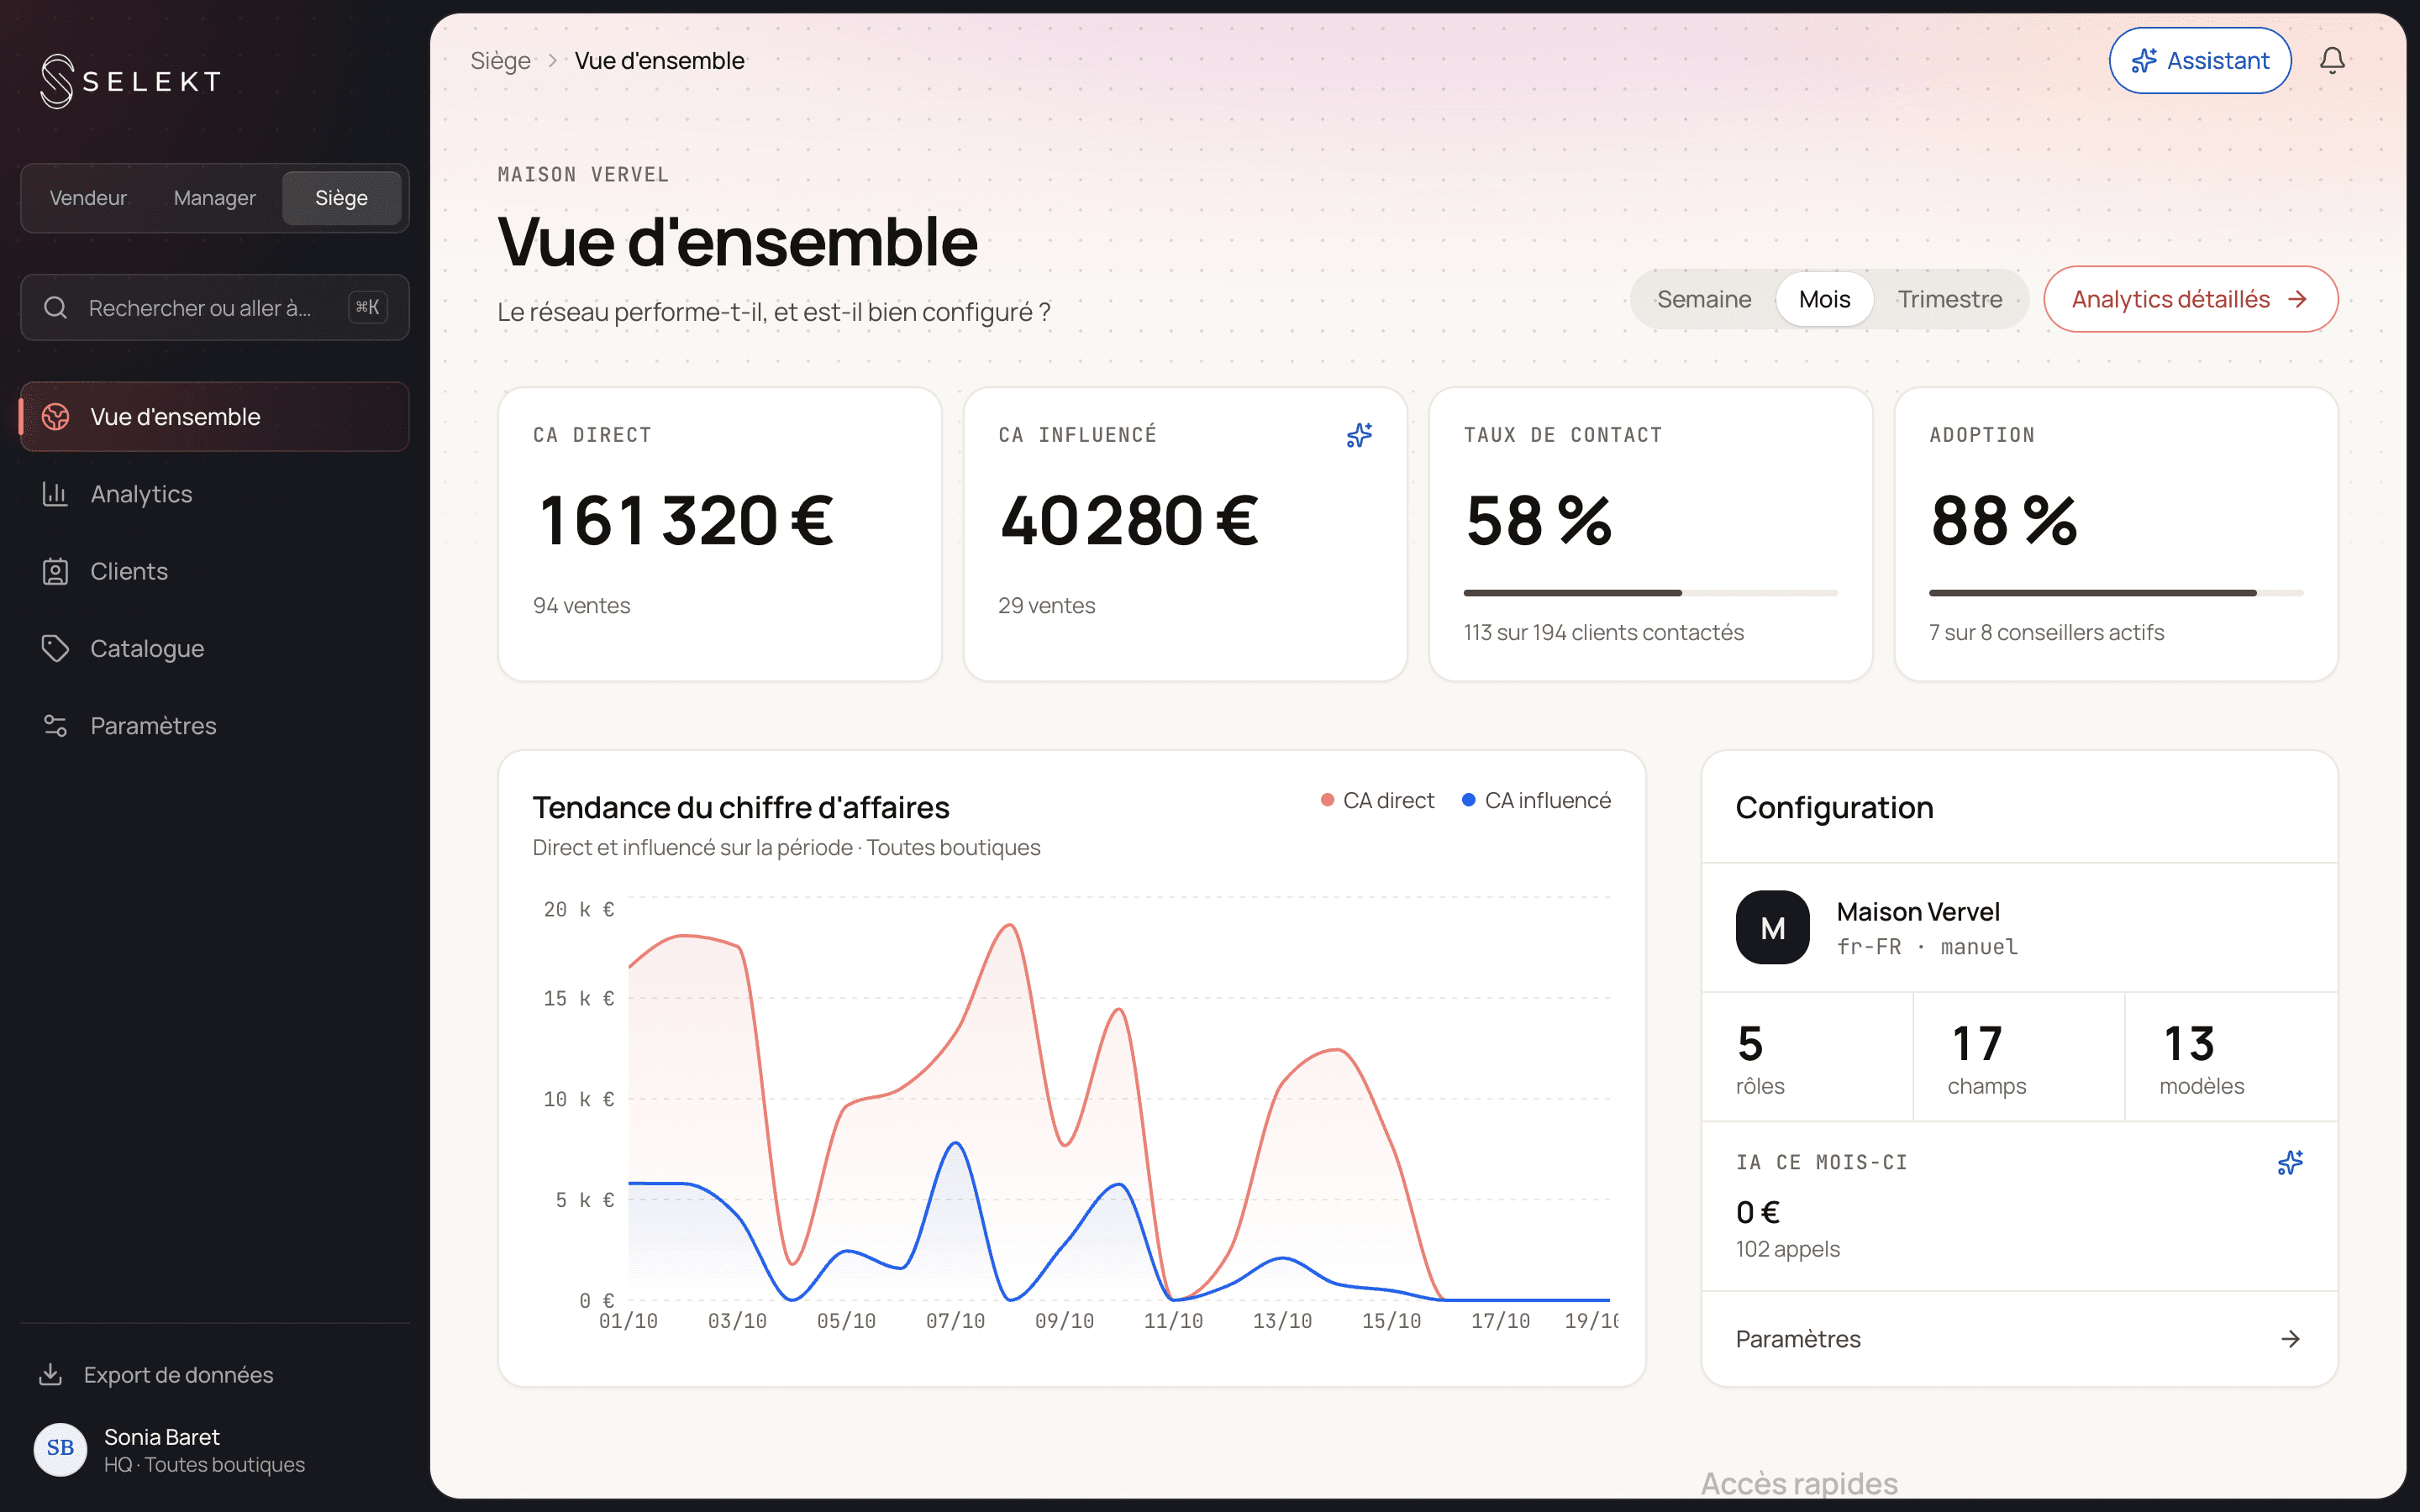
Task: Click the sparkle icon on CA Influencé card
Action: (1359, 435)
